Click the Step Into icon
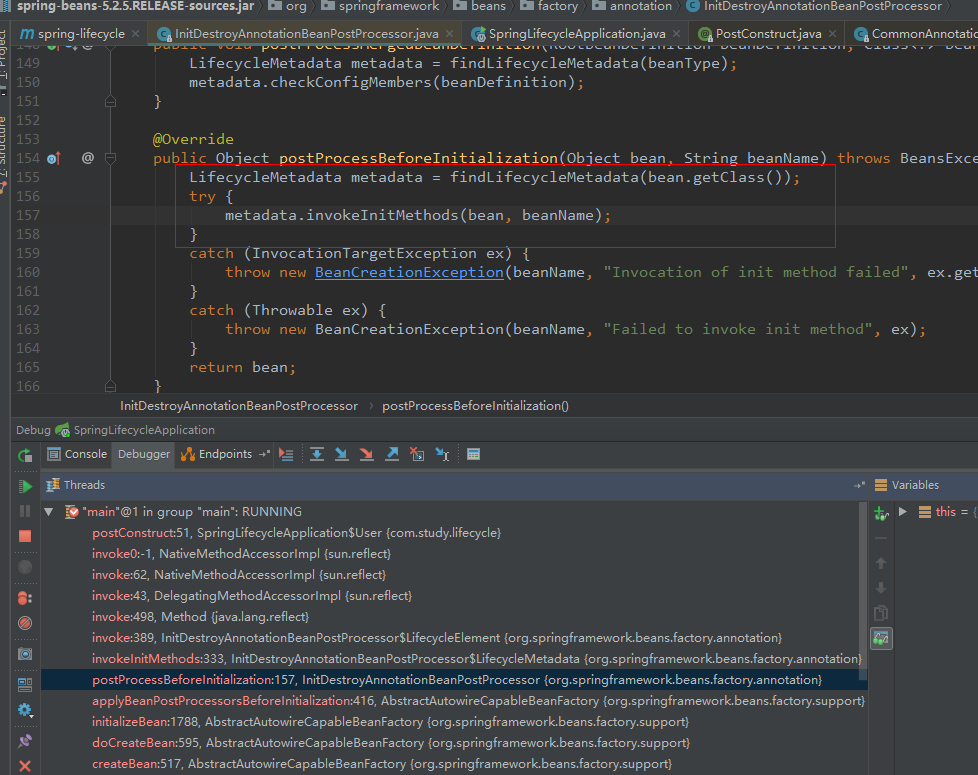This screenshot has width=978, height=775. (x=341, y=454)
